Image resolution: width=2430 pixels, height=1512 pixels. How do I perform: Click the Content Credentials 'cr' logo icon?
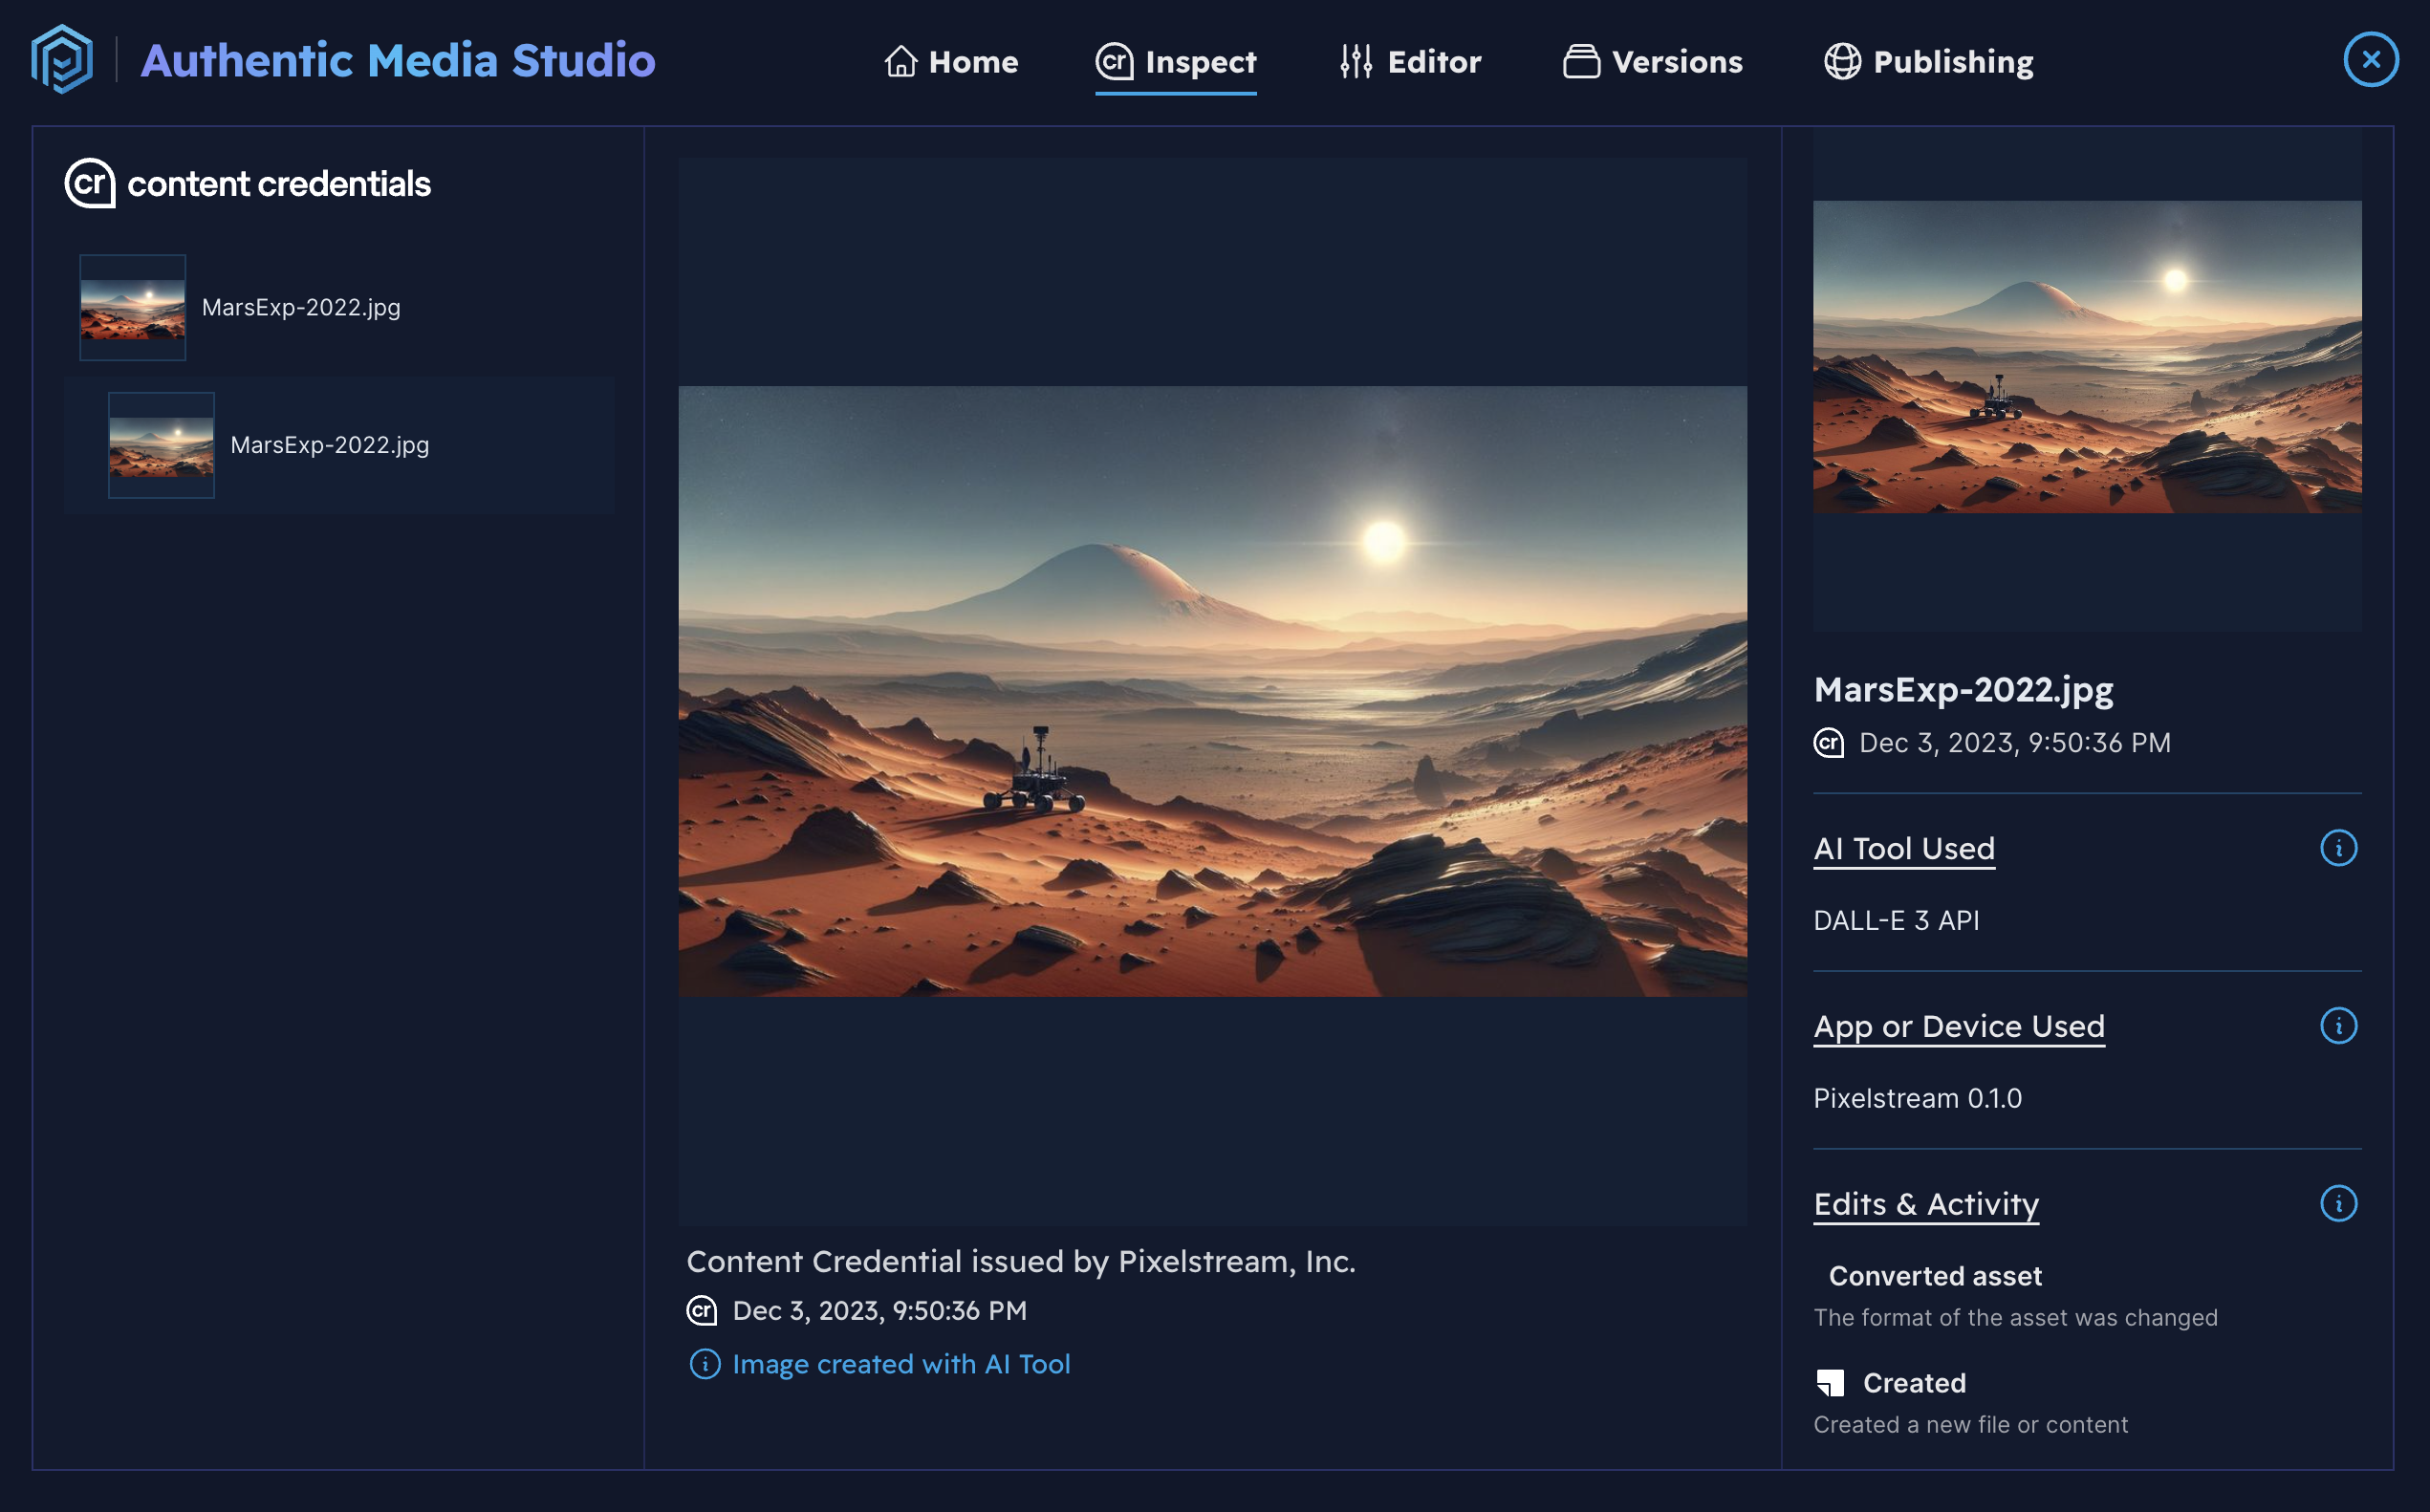[91, 183]
